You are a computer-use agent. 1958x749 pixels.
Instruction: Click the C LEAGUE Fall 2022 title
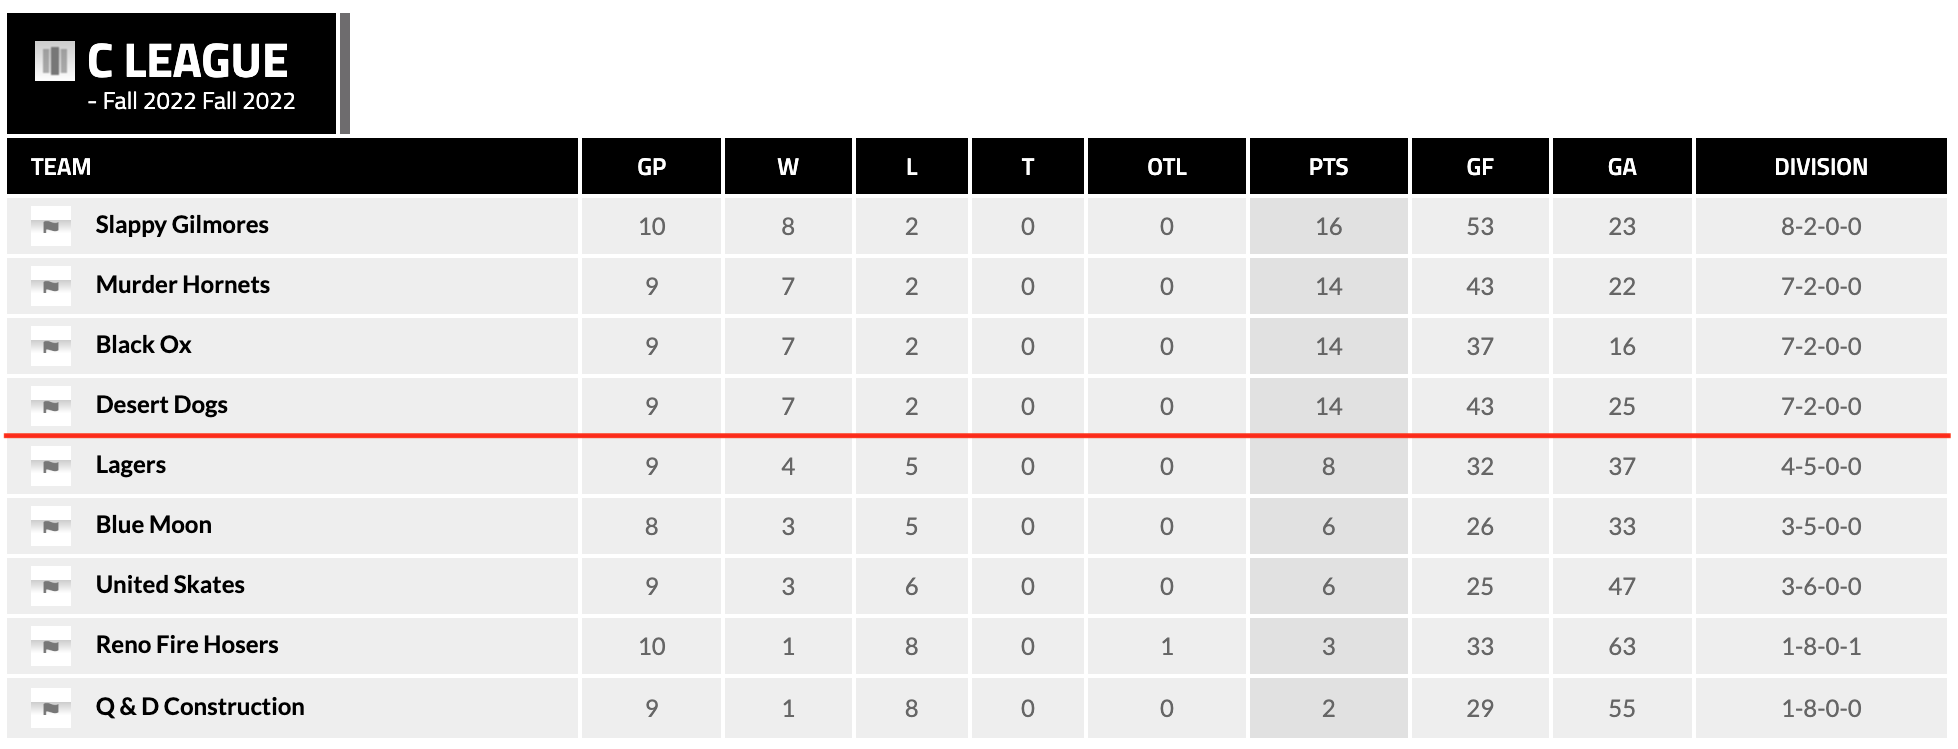tap(188, 62)
